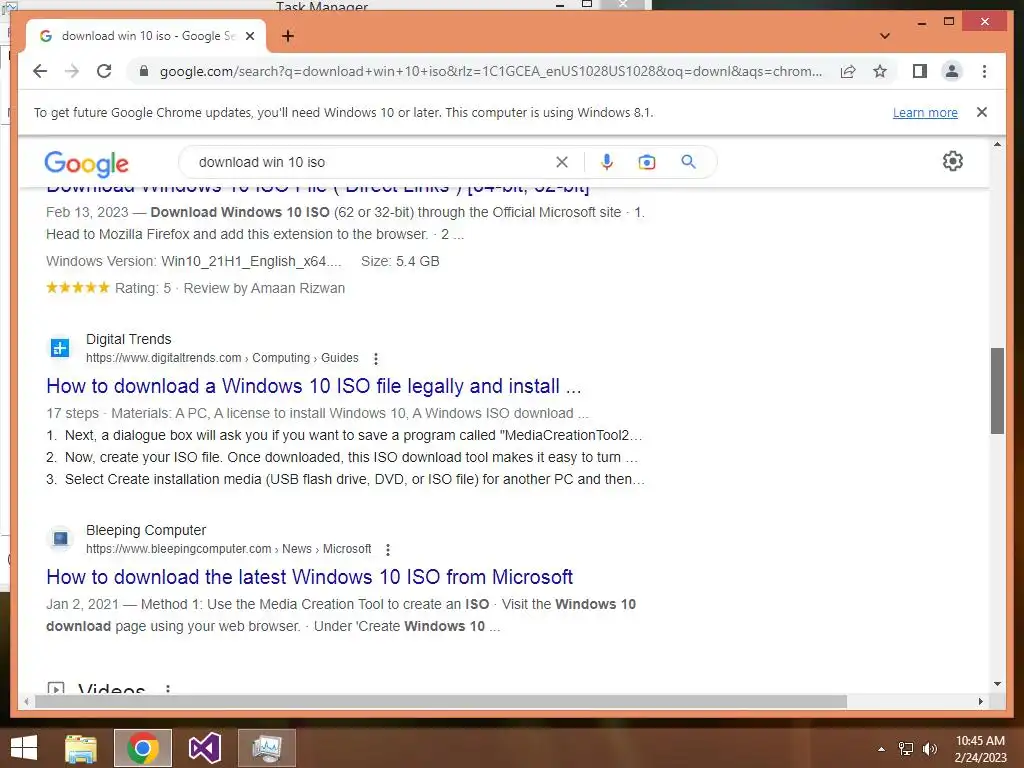This screenshot has height=768, width=1024.
Task: Open the Chrome profile avatar
Action: [x=952, y=71]
